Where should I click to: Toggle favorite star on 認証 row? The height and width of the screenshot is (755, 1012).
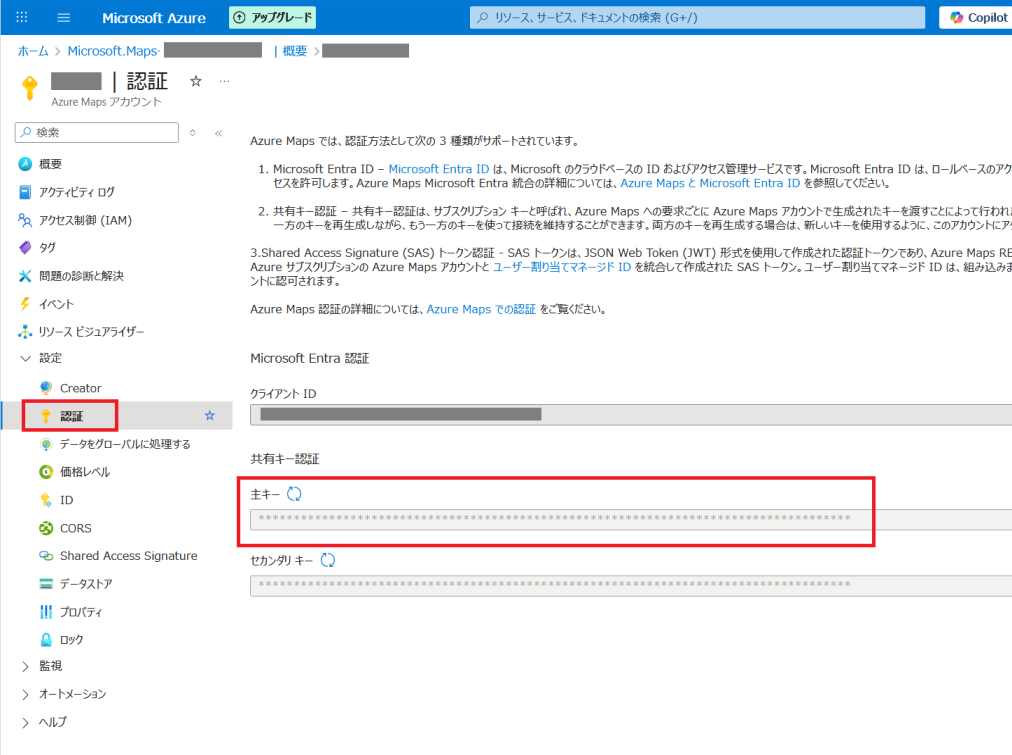210,416
